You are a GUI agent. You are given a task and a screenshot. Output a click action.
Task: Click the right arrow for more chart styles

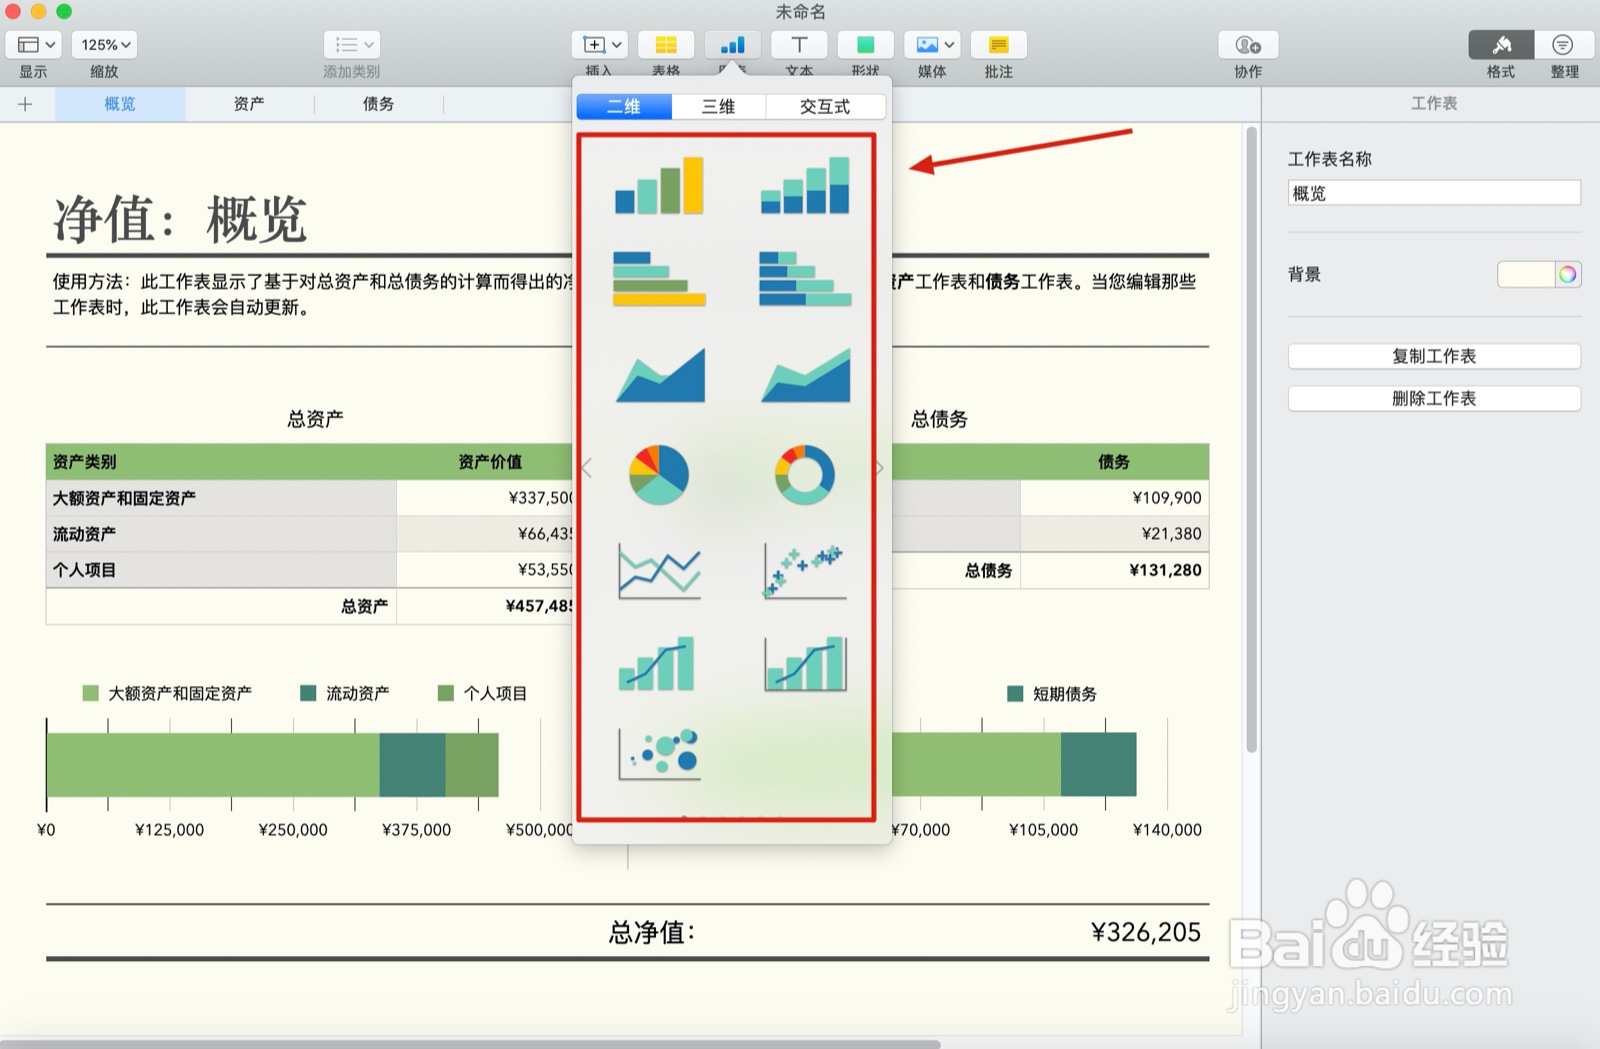tap(878, 468)
